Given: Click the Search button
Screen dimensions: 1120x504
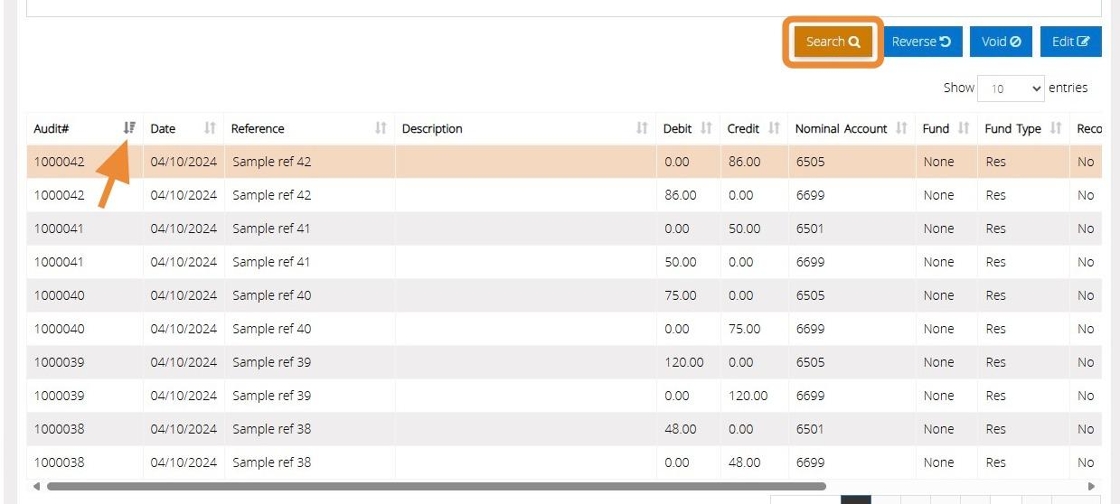Looking at the screenshot, I should [x=833, y=42].
